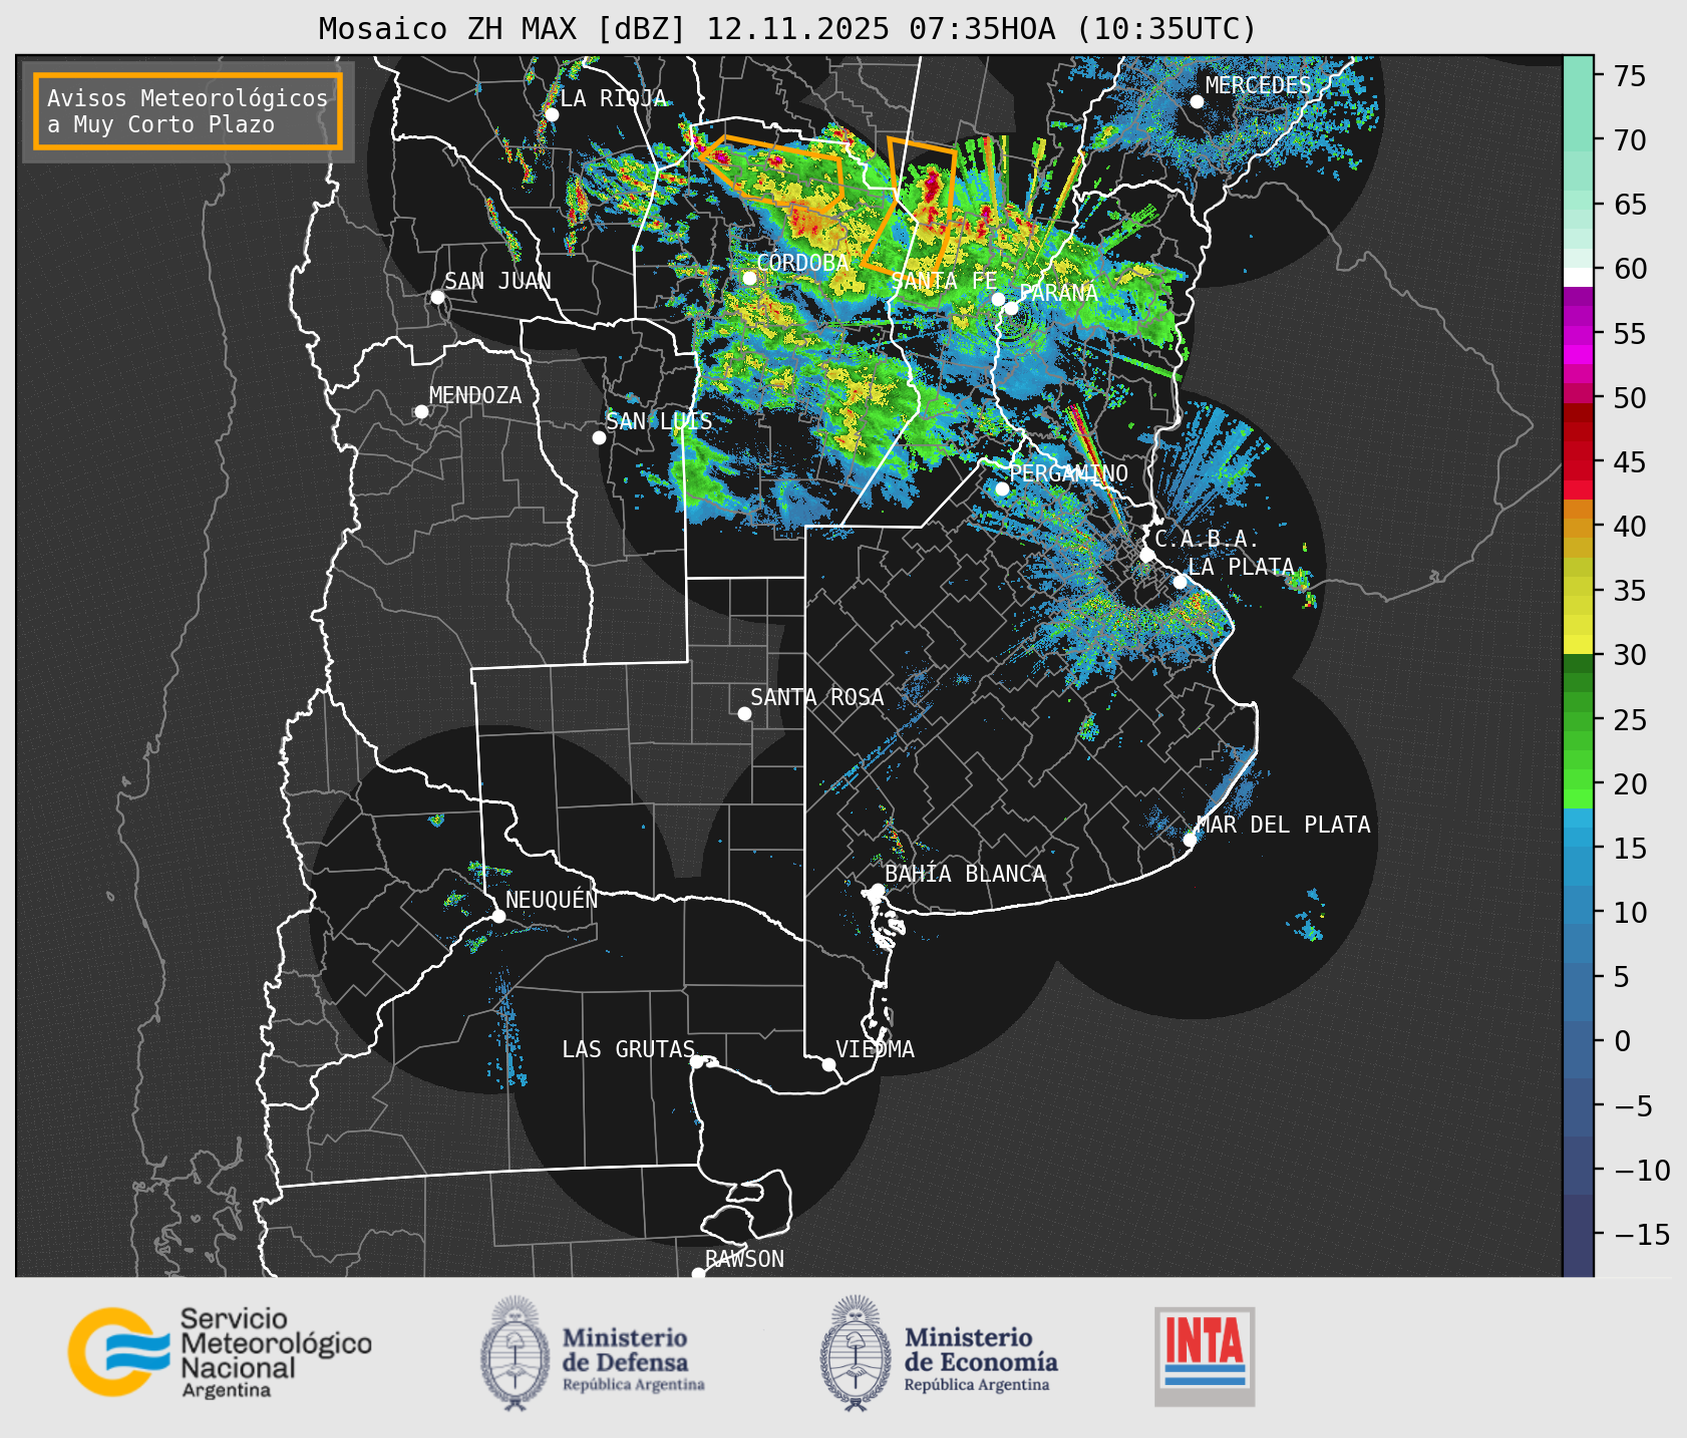This screenshot has height=1438, width=1687.
Task: Click the SANTA ROSA label text
Action: pos(817,697)
